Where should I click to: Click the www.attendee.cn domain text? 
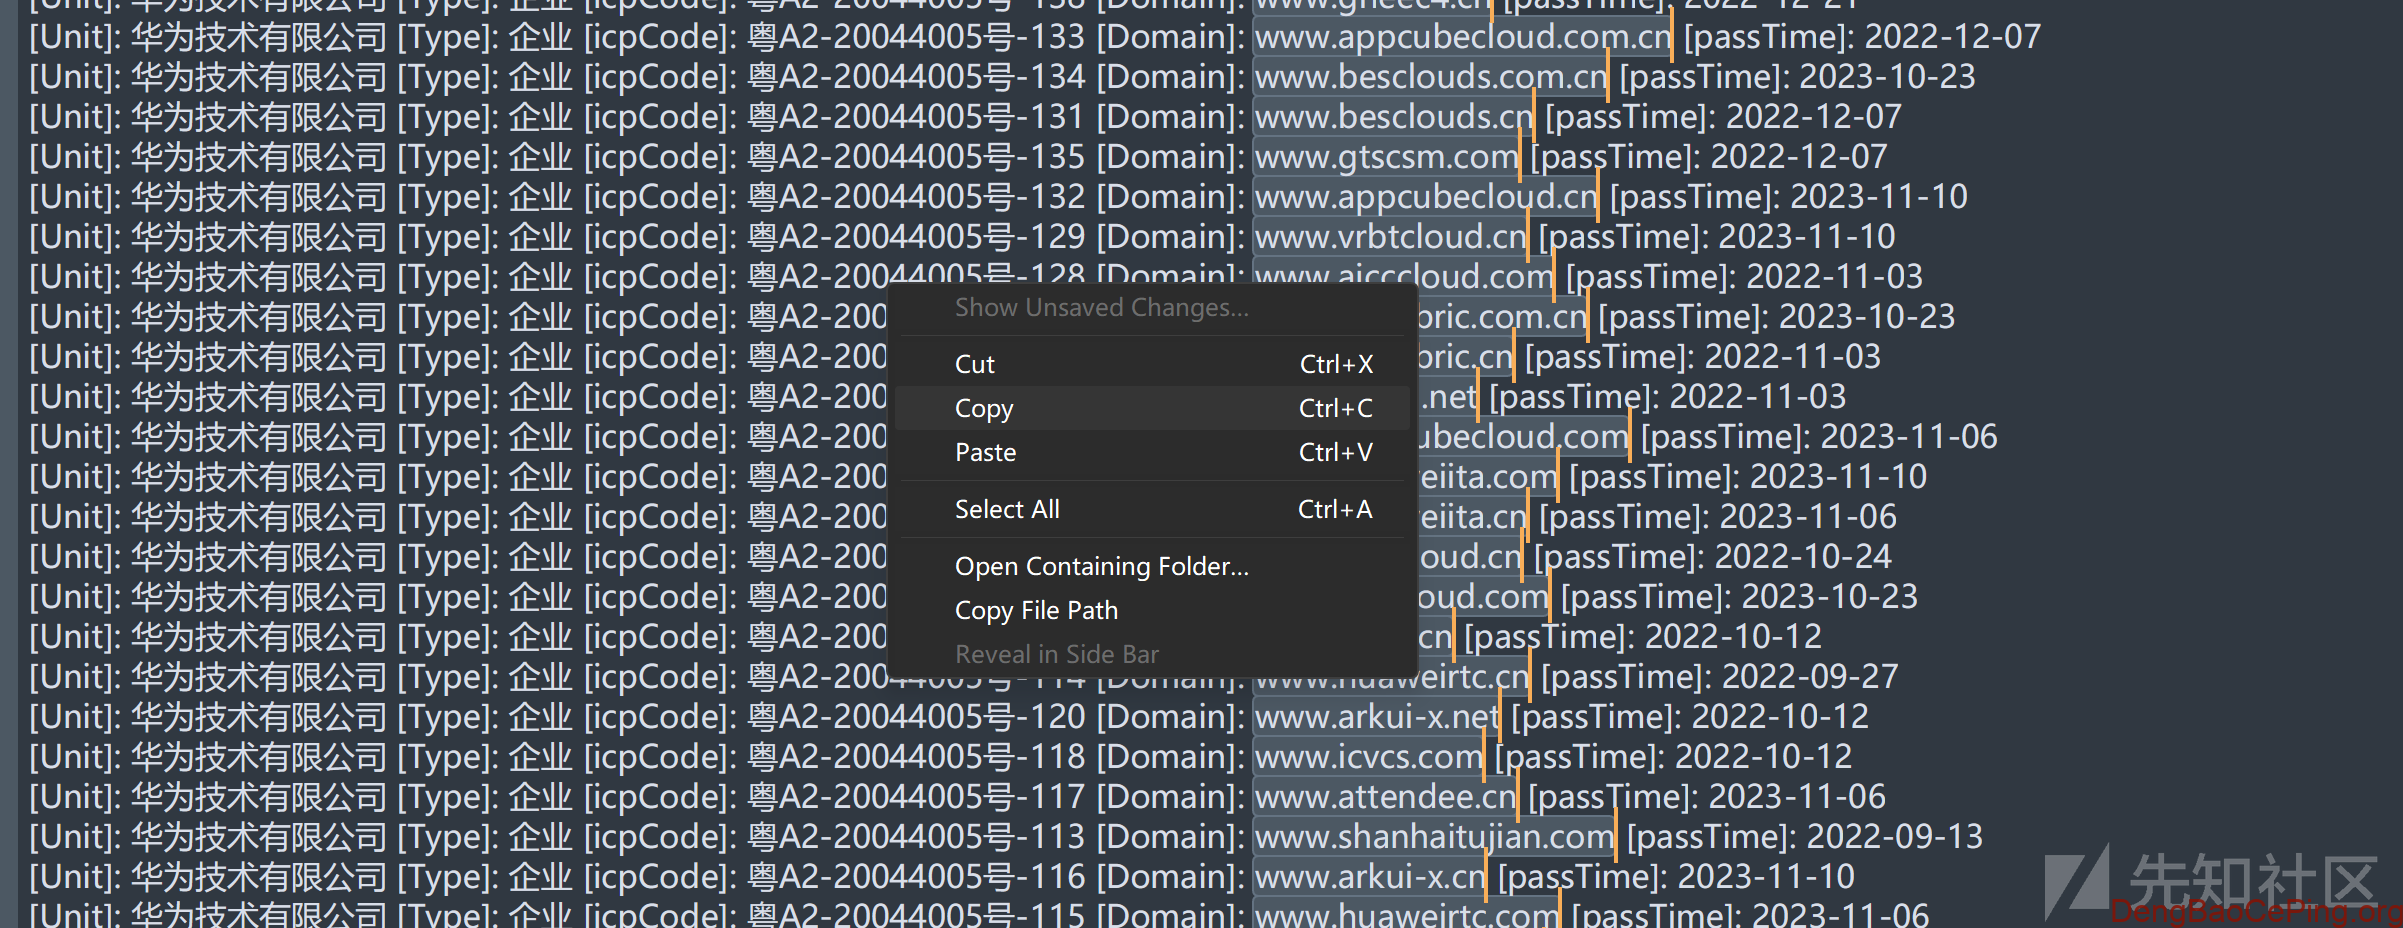(1385, 797)
